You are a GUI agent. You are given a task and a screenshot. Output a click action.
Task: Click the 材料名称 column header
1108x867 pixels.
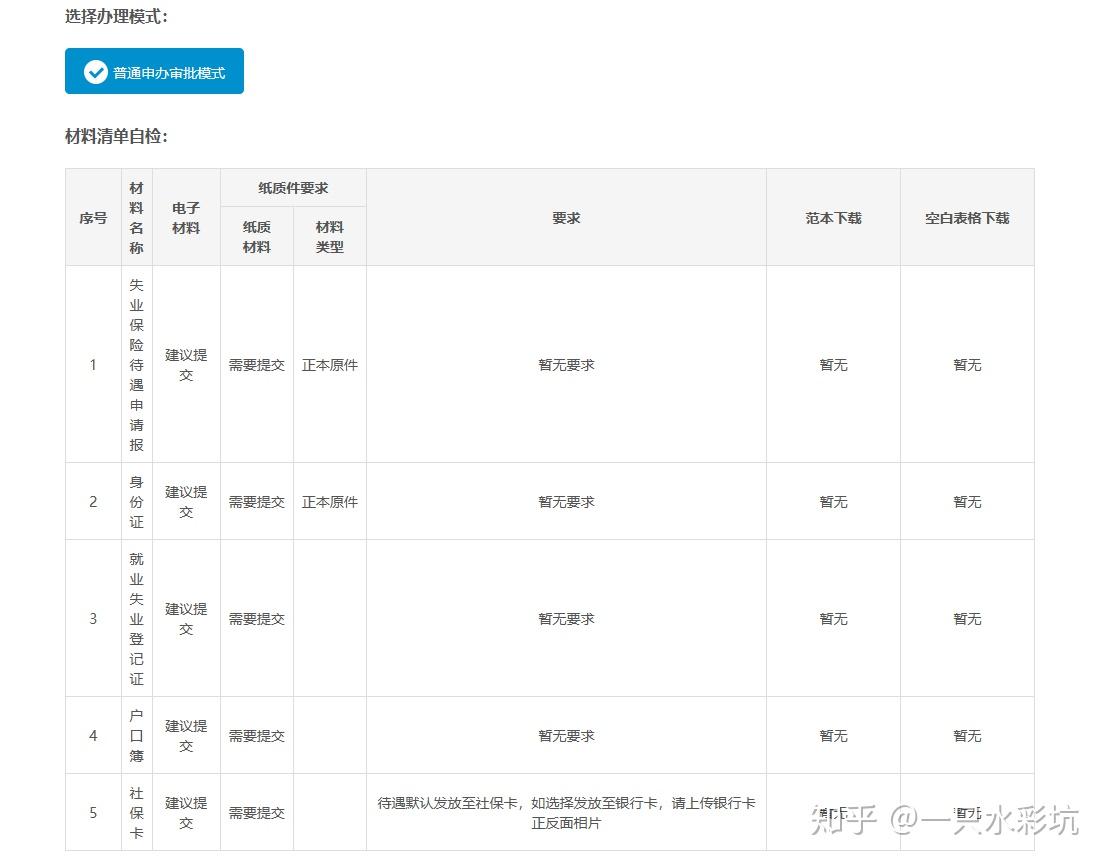[x=136, y=218]
